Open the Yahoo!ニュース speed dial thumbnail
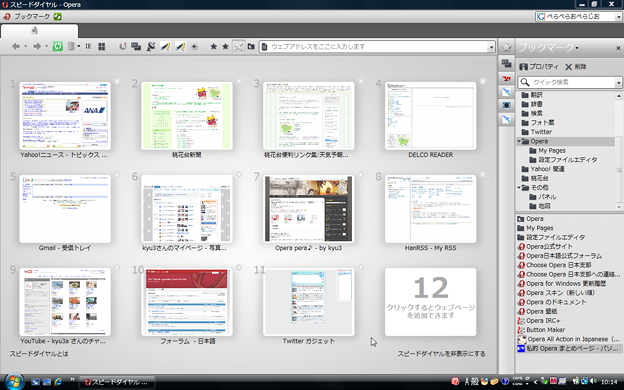The image size is (624, 390). [x=65, y=116]
